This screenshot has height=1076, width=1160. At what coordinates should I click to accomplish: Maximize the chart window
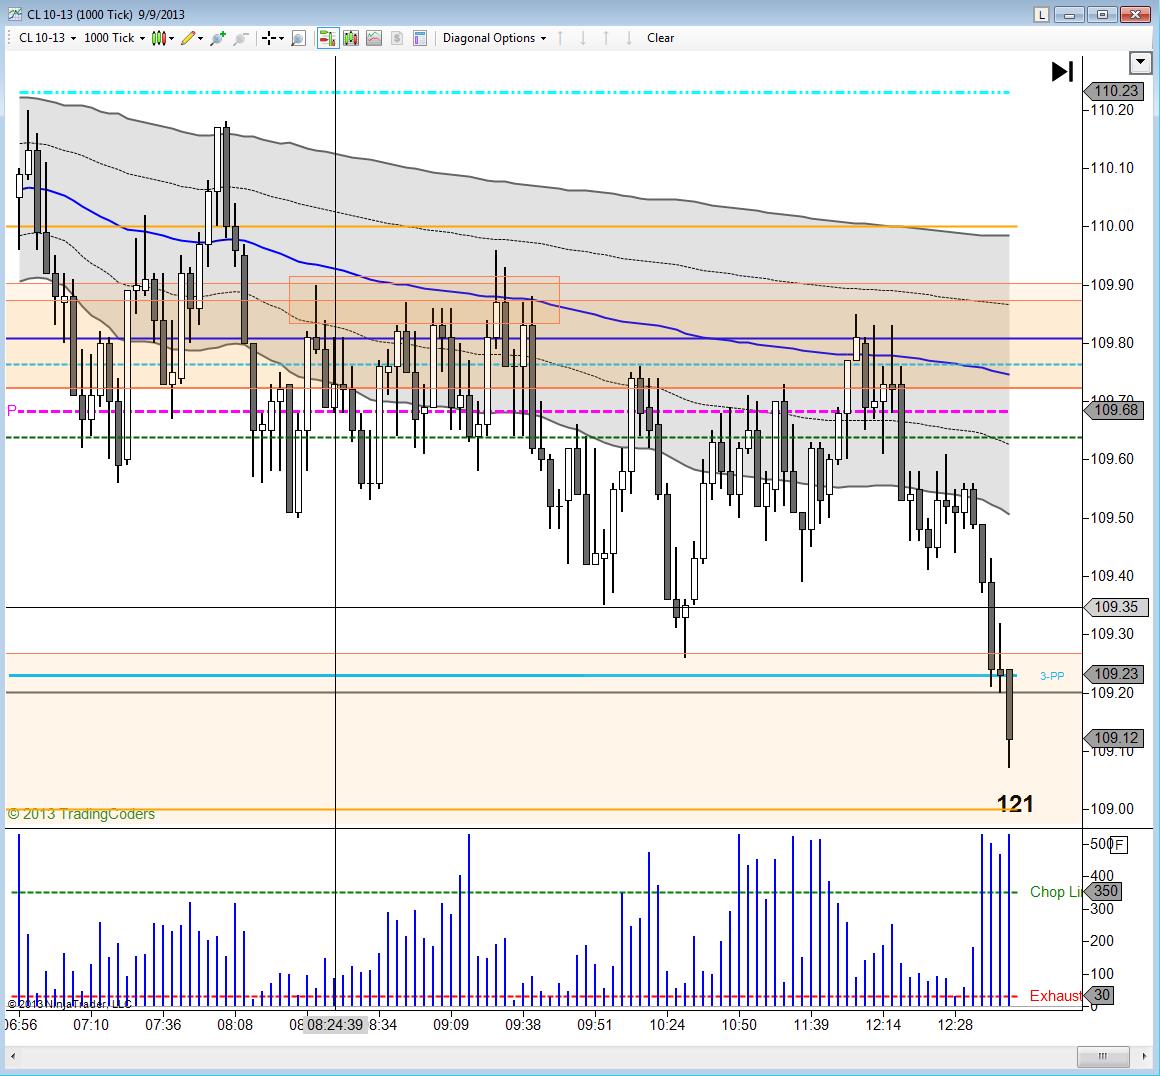[x=1102, y=14]
